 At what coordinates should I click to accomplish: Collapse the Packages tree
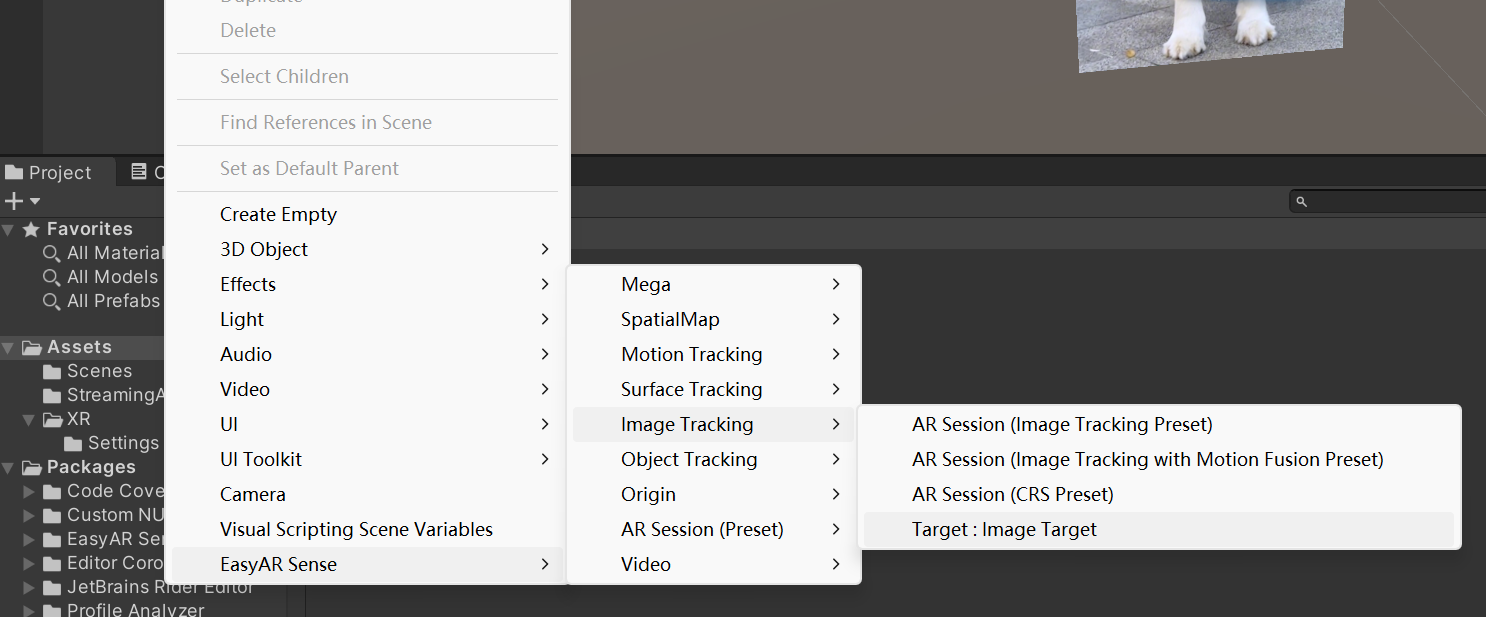pos(8,468)
